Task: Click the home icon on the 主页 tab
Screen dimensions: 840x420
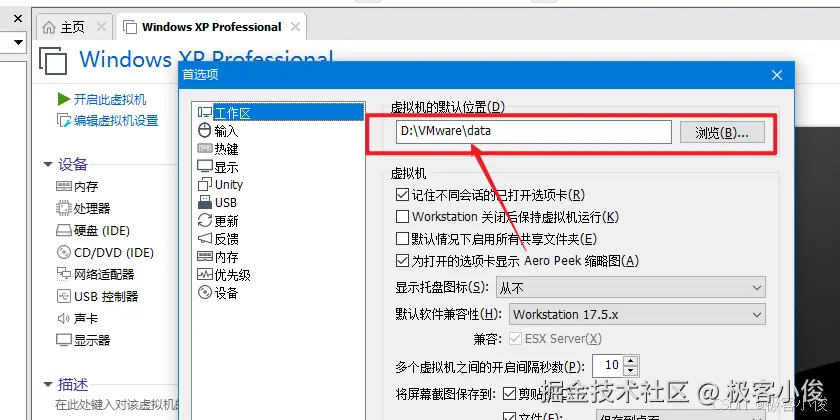Action: coord(49,27)
